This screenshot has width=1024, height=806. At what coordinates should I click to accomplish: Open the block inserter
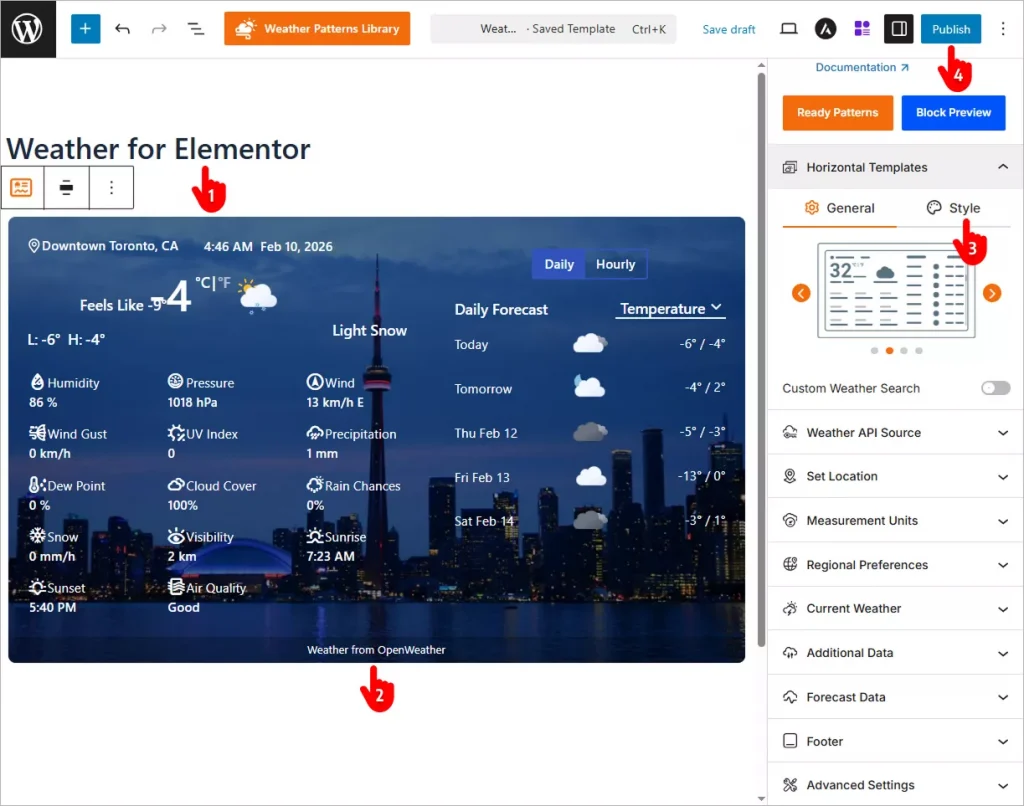click(85, 29)
